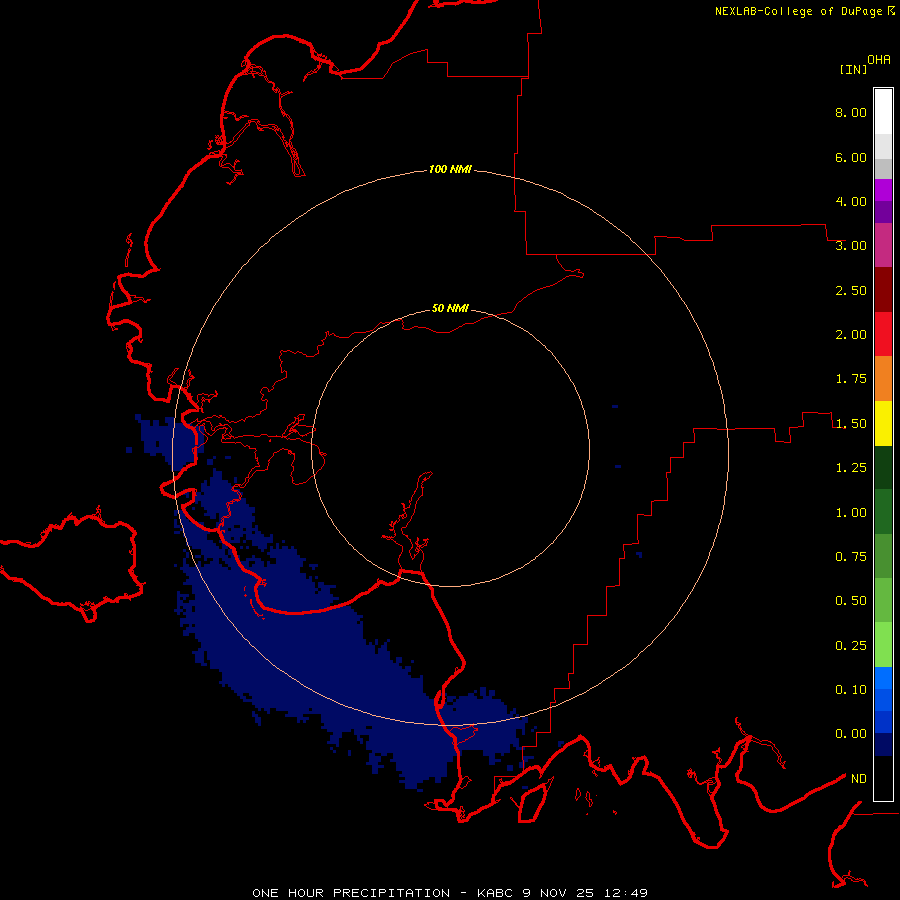Click the bright magenta legend swatch
Viewport: 900px width, 900px height.
883,190
